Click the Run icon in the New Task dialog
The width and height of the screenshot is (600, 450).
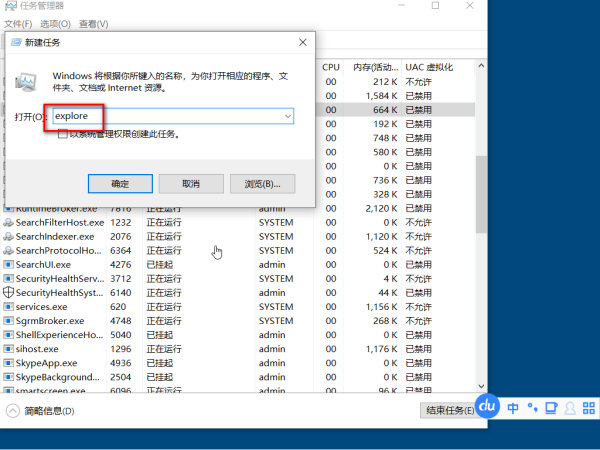[x=28, y=83]
